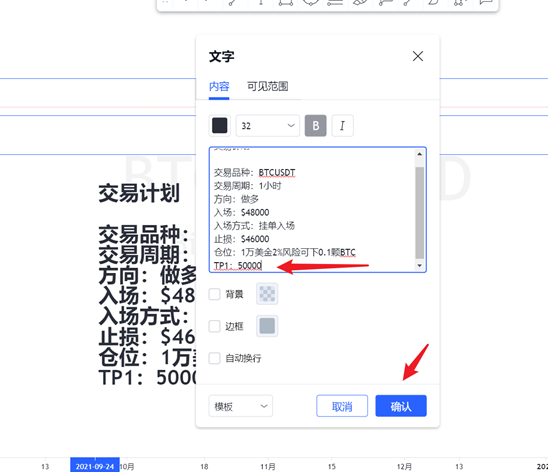
Task: Select the 内容 tab
Action: (219, 86)
